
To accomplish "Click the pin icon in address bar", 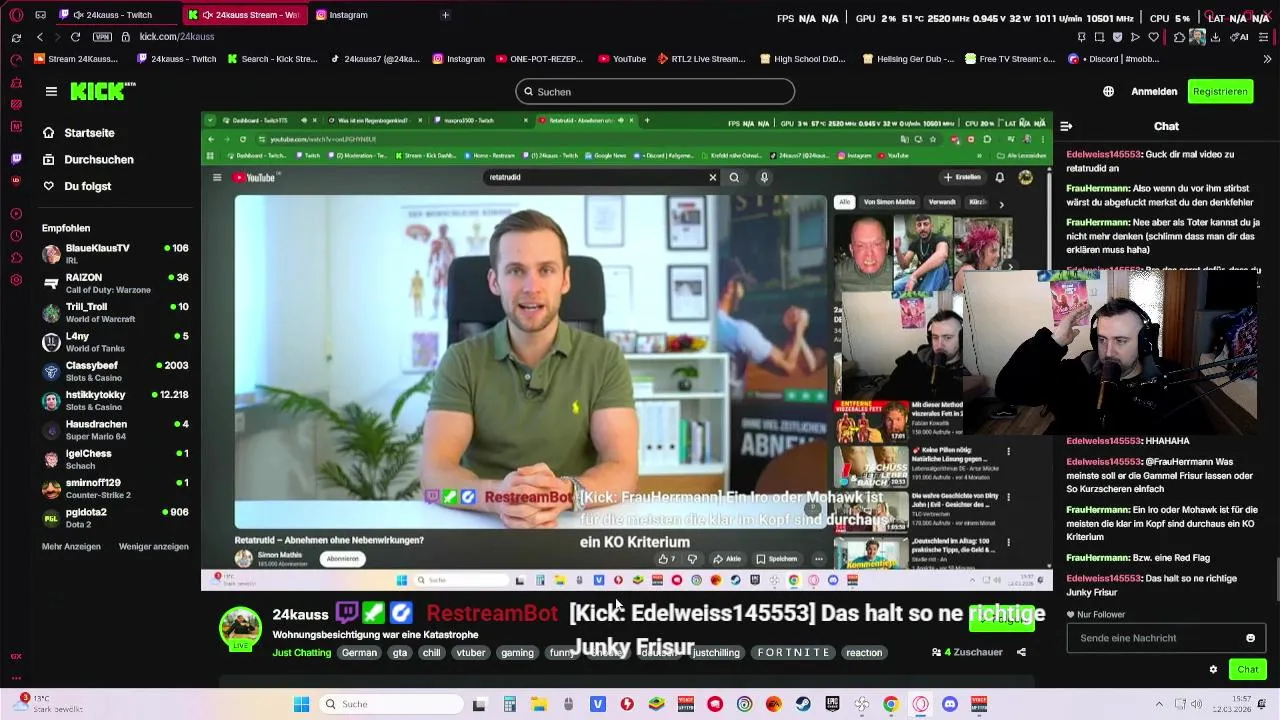I will pos(1082,37).
